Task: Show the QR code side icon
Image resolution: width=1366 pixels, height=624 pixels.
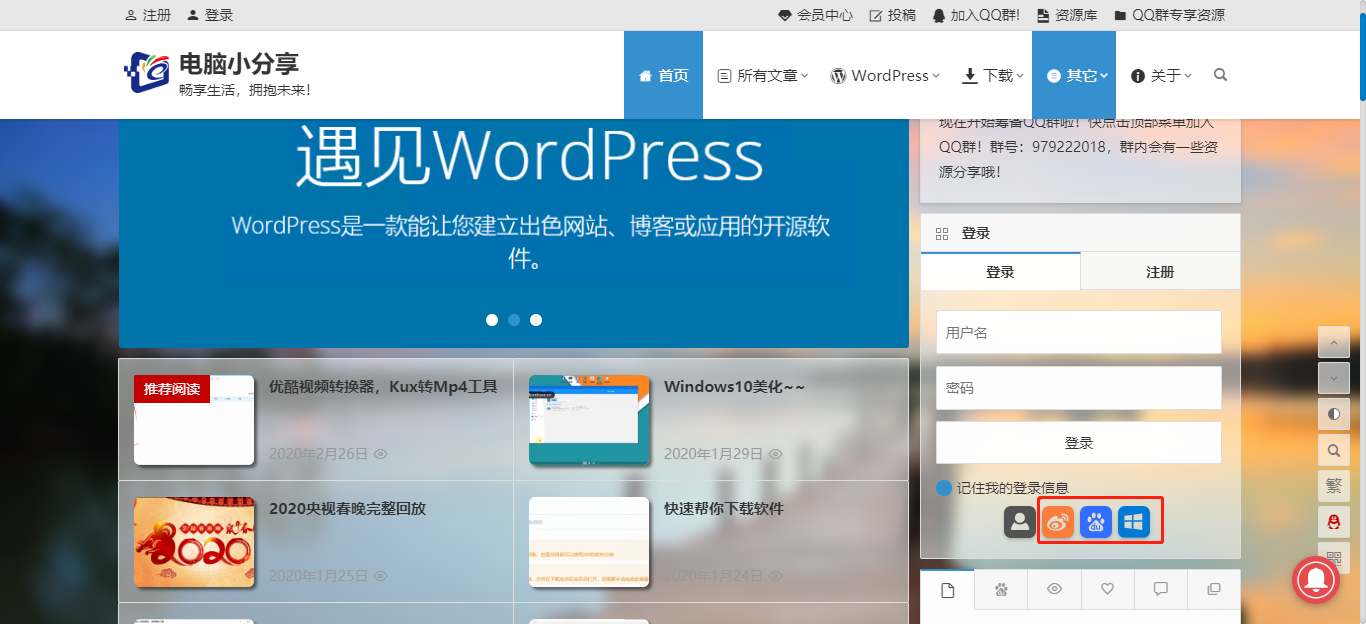Action: pos(1334,557)
